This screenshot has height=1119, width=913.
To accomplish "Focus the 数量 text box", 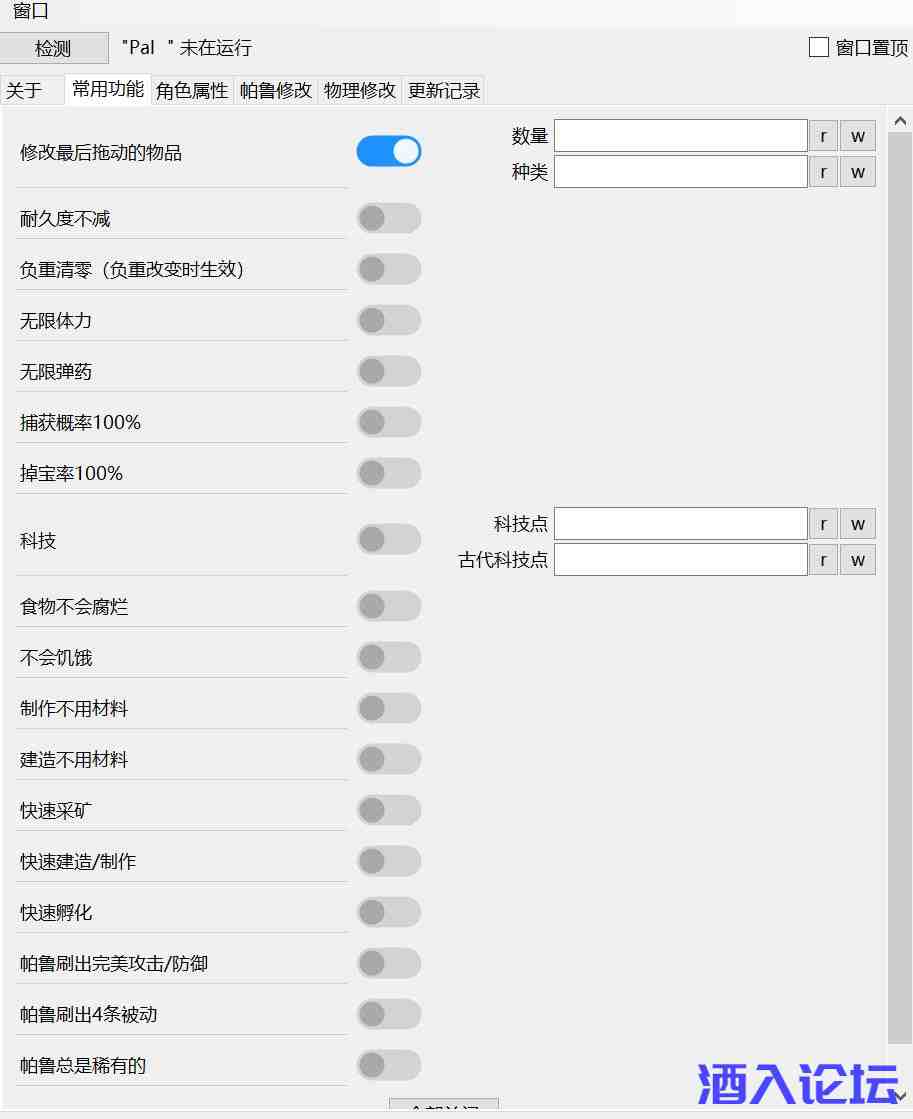I will click(x=680, y=136).
